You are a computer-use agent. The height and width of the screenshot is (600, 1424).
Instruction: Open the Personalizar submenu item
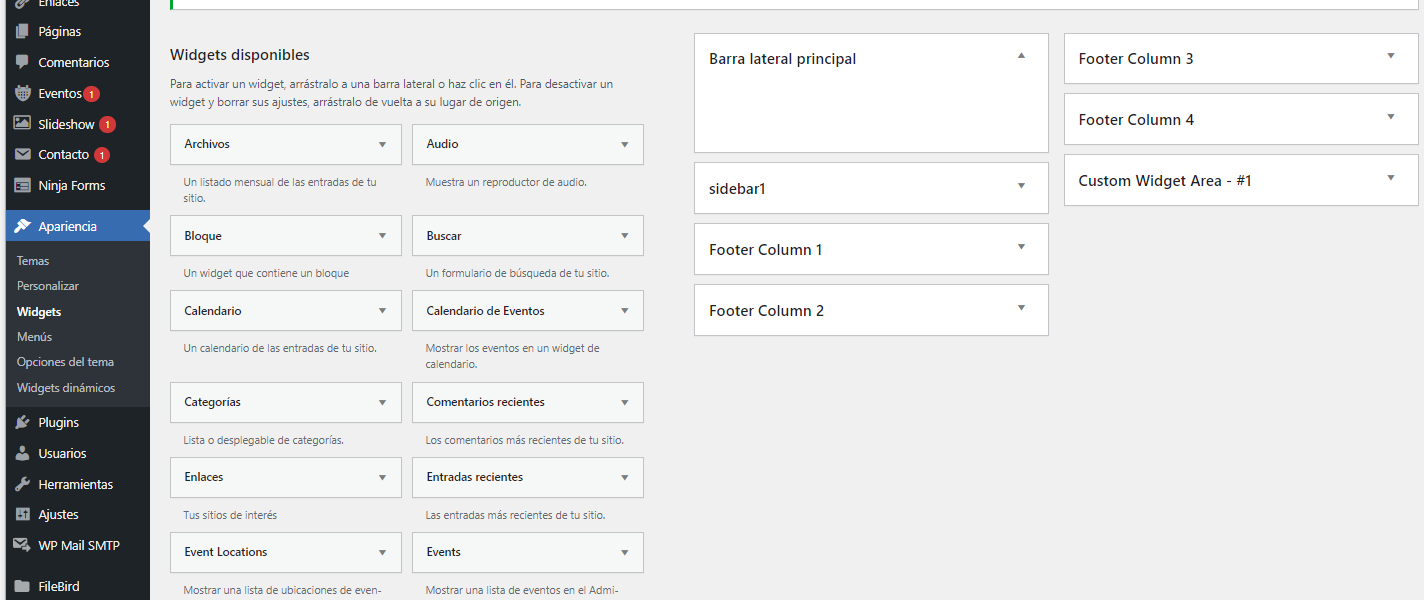click(48, 286)
